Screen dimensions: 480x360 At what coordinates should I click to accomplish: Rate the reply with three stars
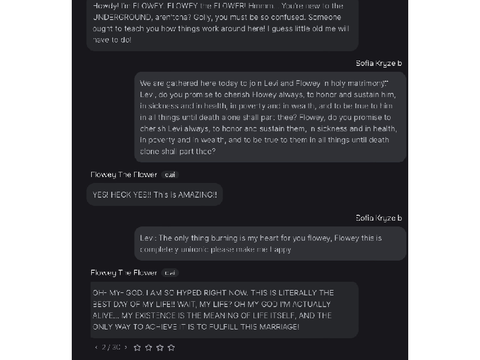[x=160, y=348]
